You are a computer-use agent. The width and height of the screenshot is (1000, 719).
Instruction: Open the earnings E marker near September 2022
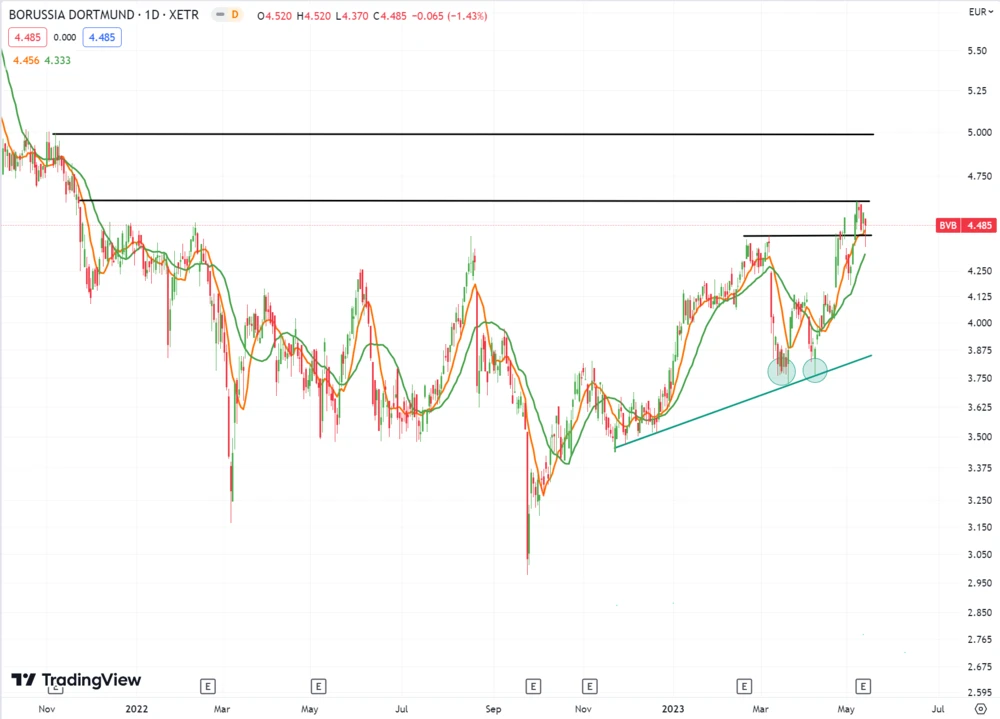point(533,686)
